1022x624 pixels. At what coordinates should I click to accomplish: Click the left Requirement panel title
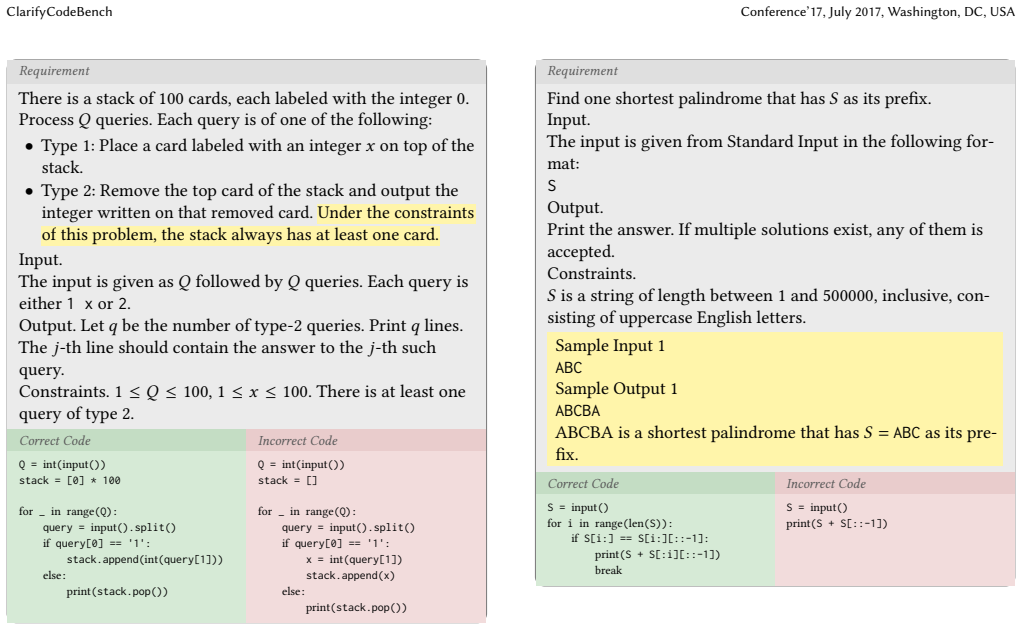pos(54,71)
